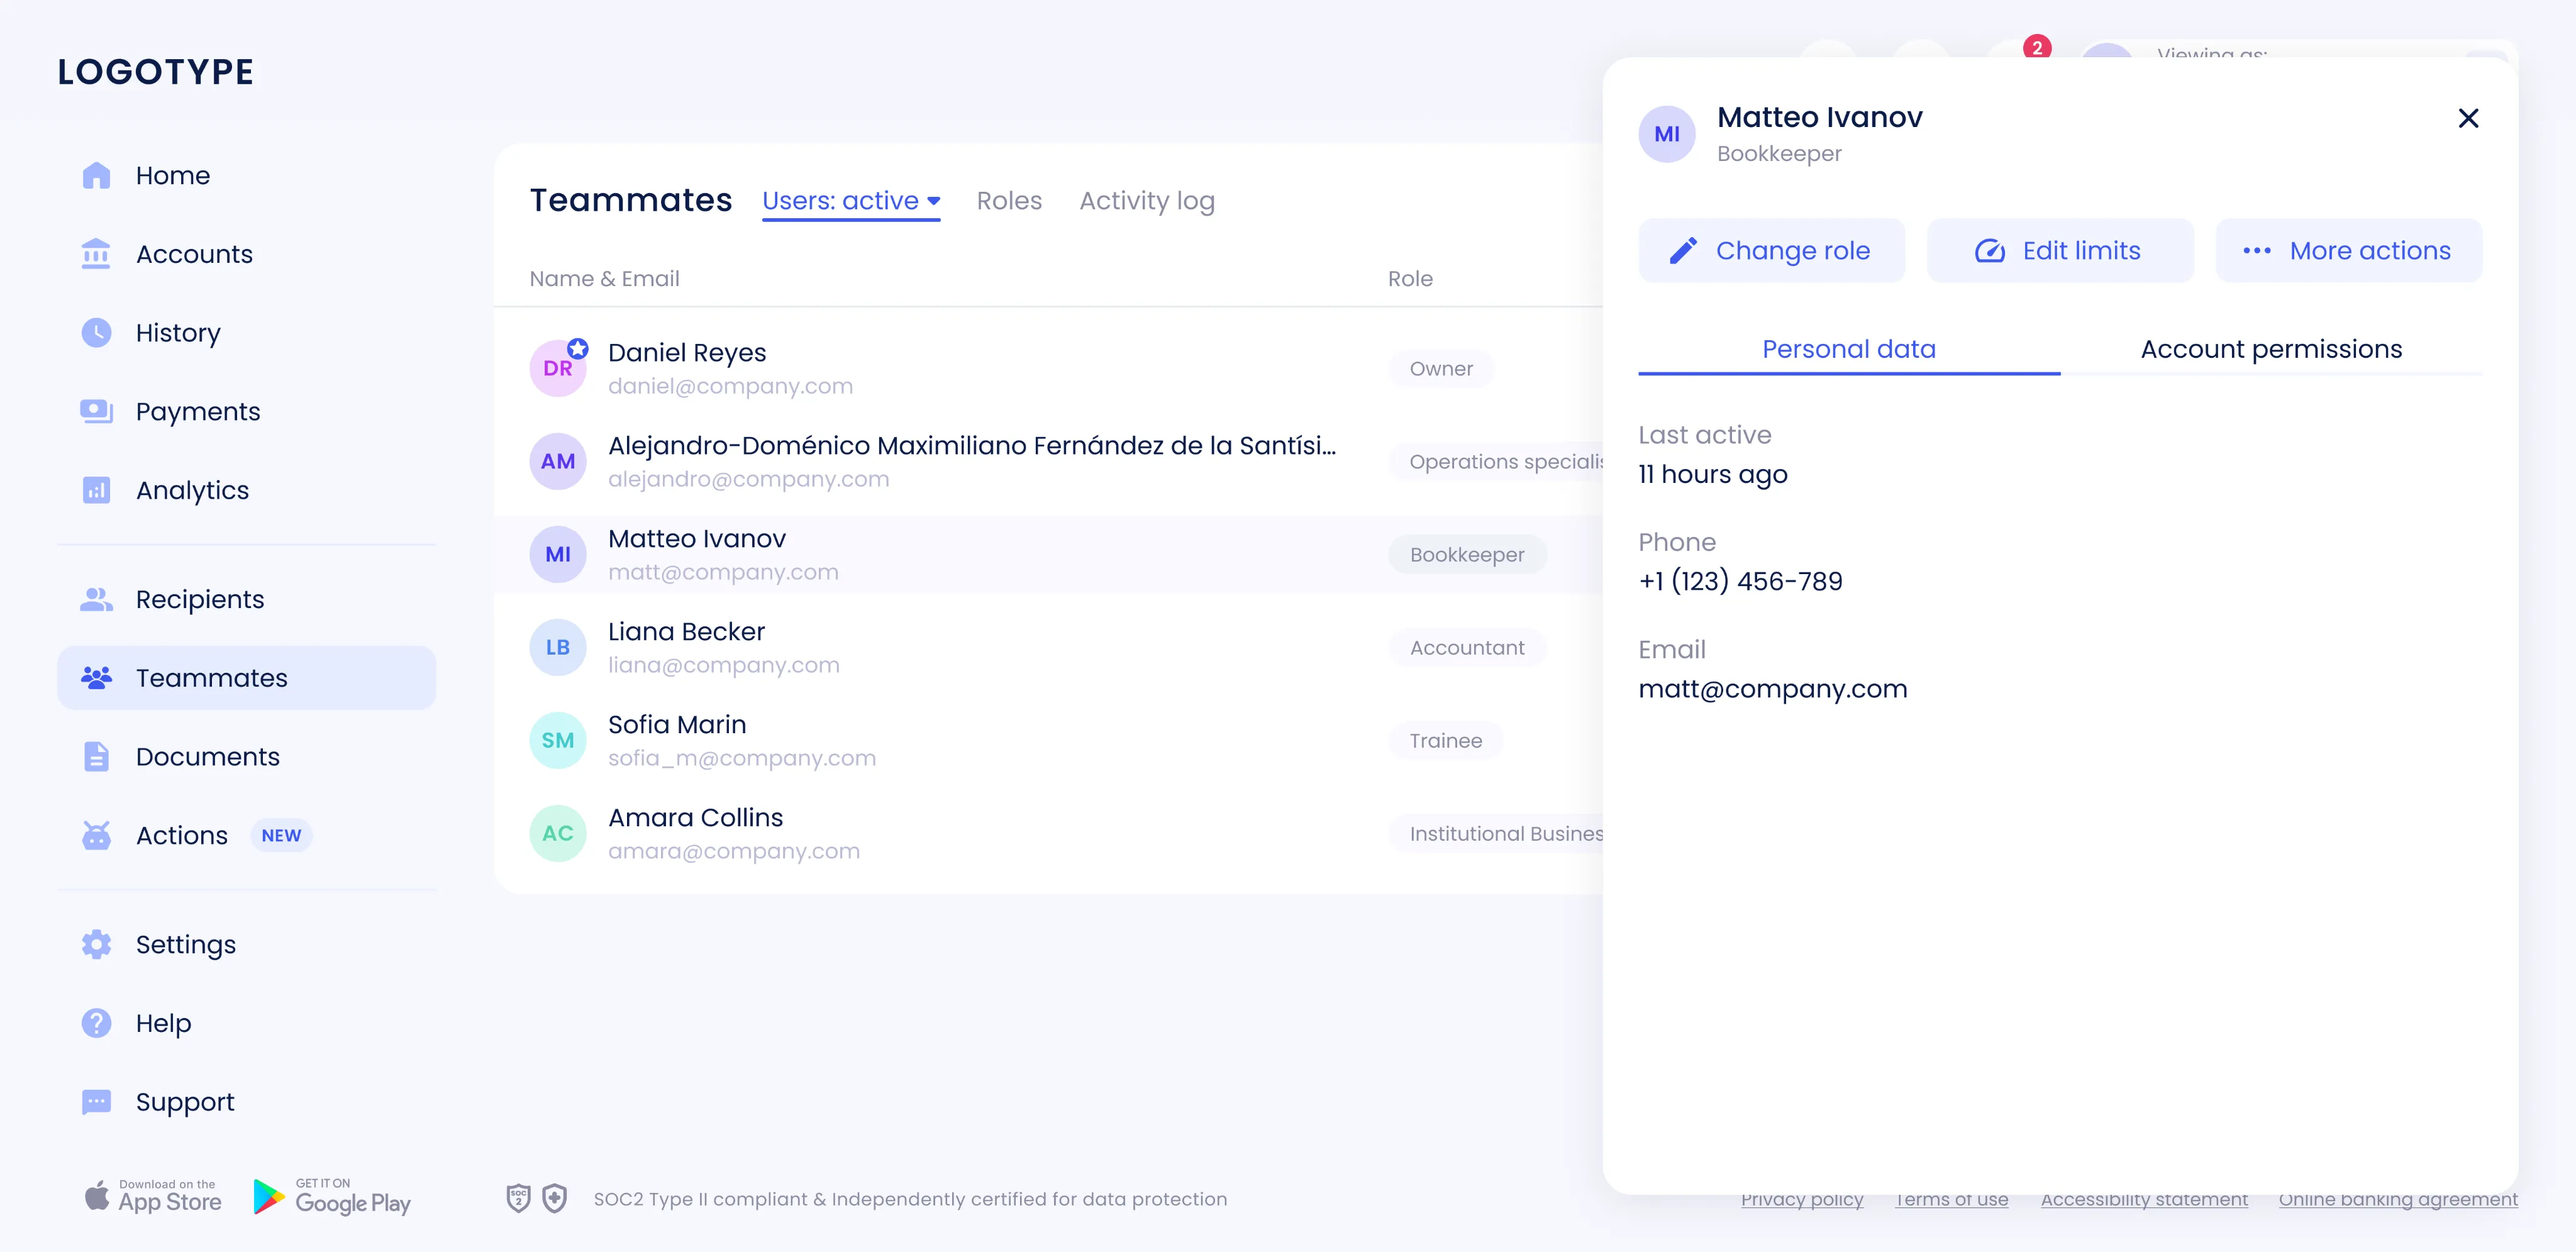
Task: Download on the App Store badge
Action: pos(153,1196)
